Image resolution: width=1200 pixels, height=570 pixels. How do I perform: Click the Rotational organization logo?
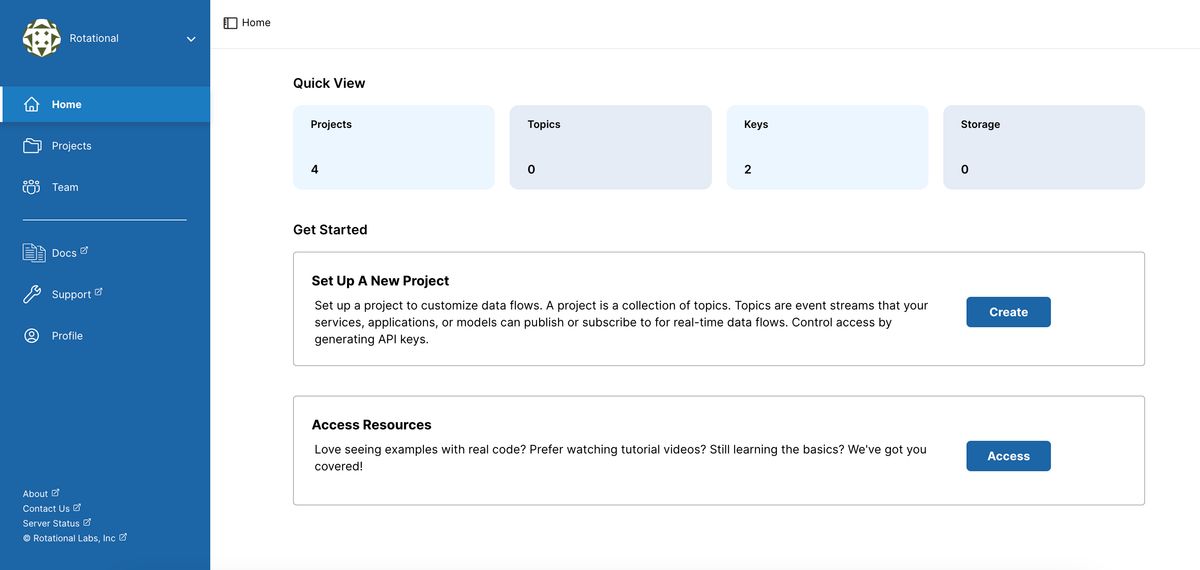point(42,38)
